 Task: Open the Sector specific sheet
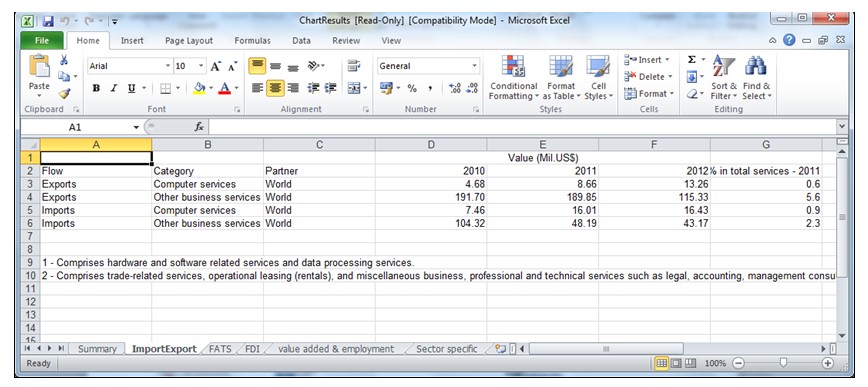tap(446, 349)
